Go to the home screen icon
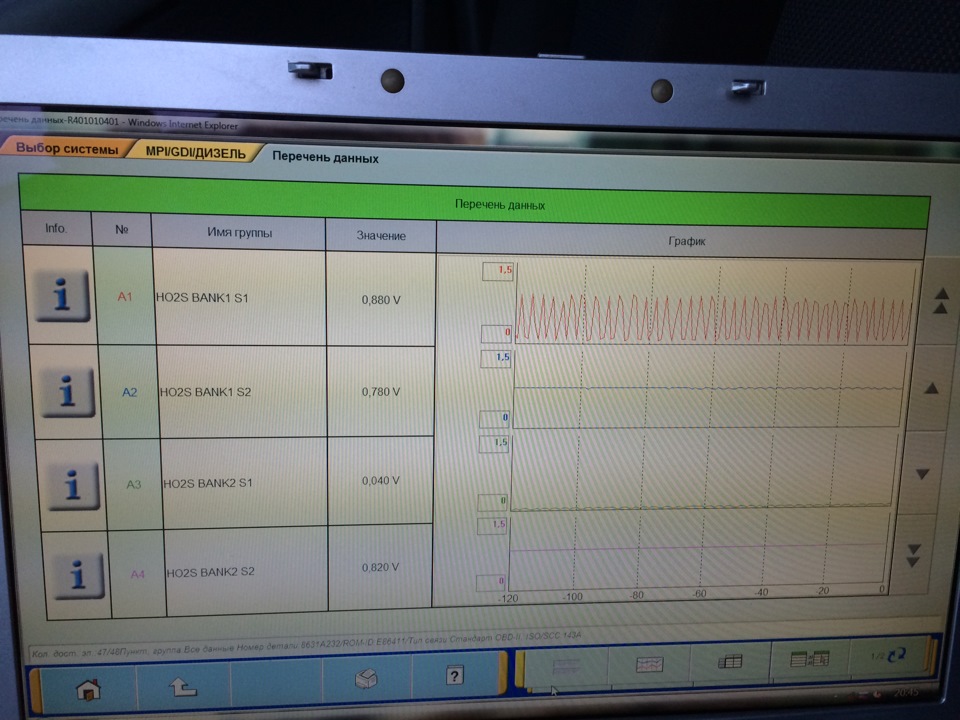 89,688
